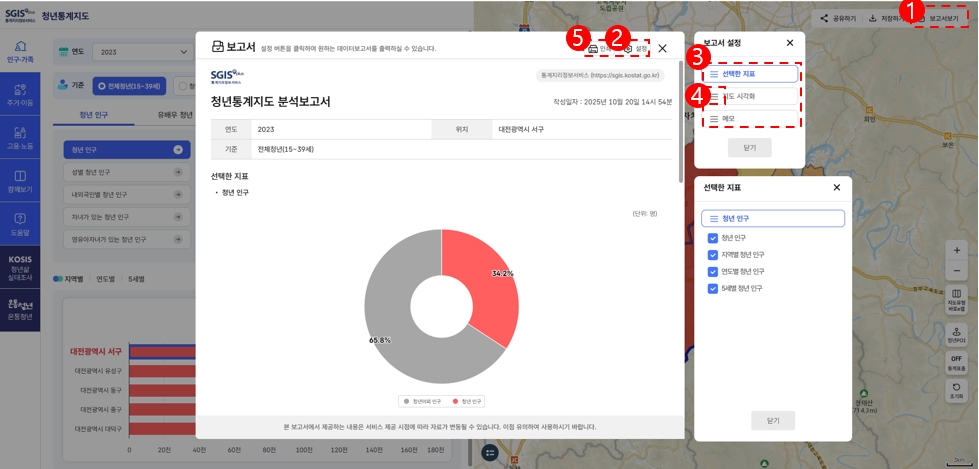The width and height of the screenshot is (979, 469).
Task: Open the KOSIS 청년삶 실태조사 link
Action: click(20, 267)
